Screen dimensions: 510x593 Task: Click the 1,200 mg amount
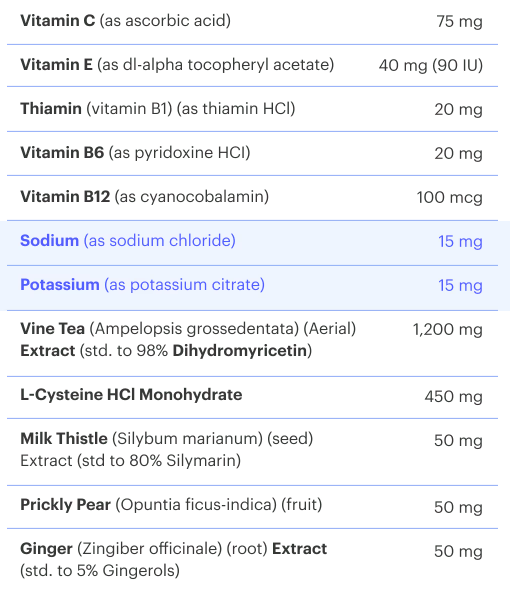tap(448, 330)
